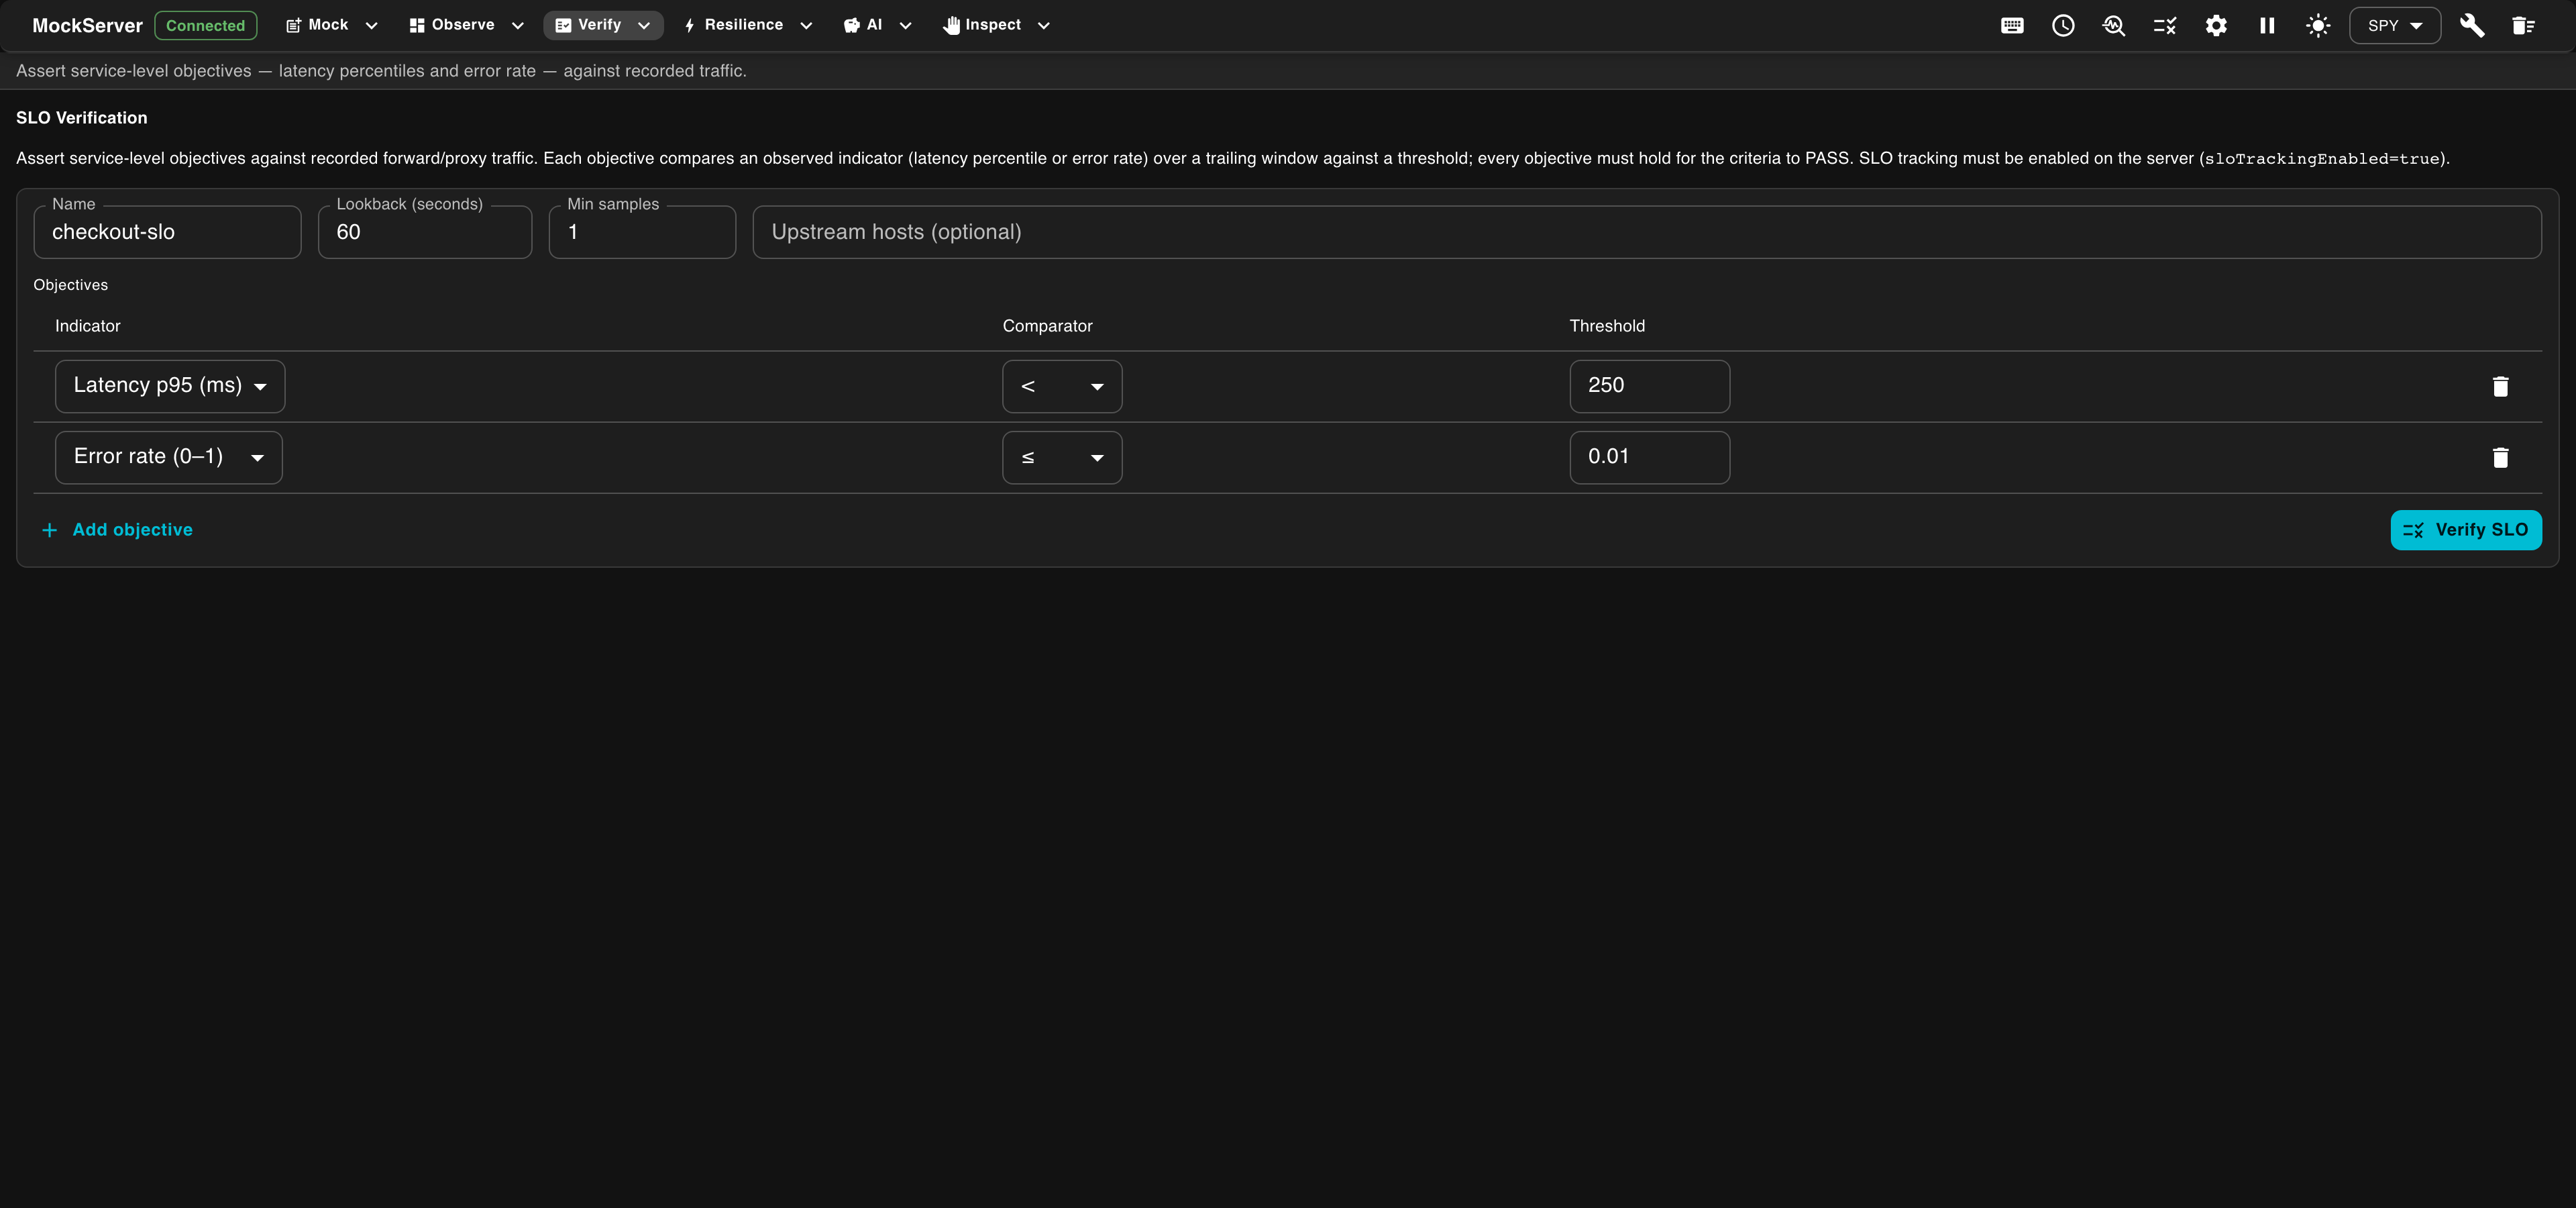Focus the Upstream hosts (optional) field
This screenshot has width=2576, height=1208.
pyautogui.click(x=1646, y=232)
